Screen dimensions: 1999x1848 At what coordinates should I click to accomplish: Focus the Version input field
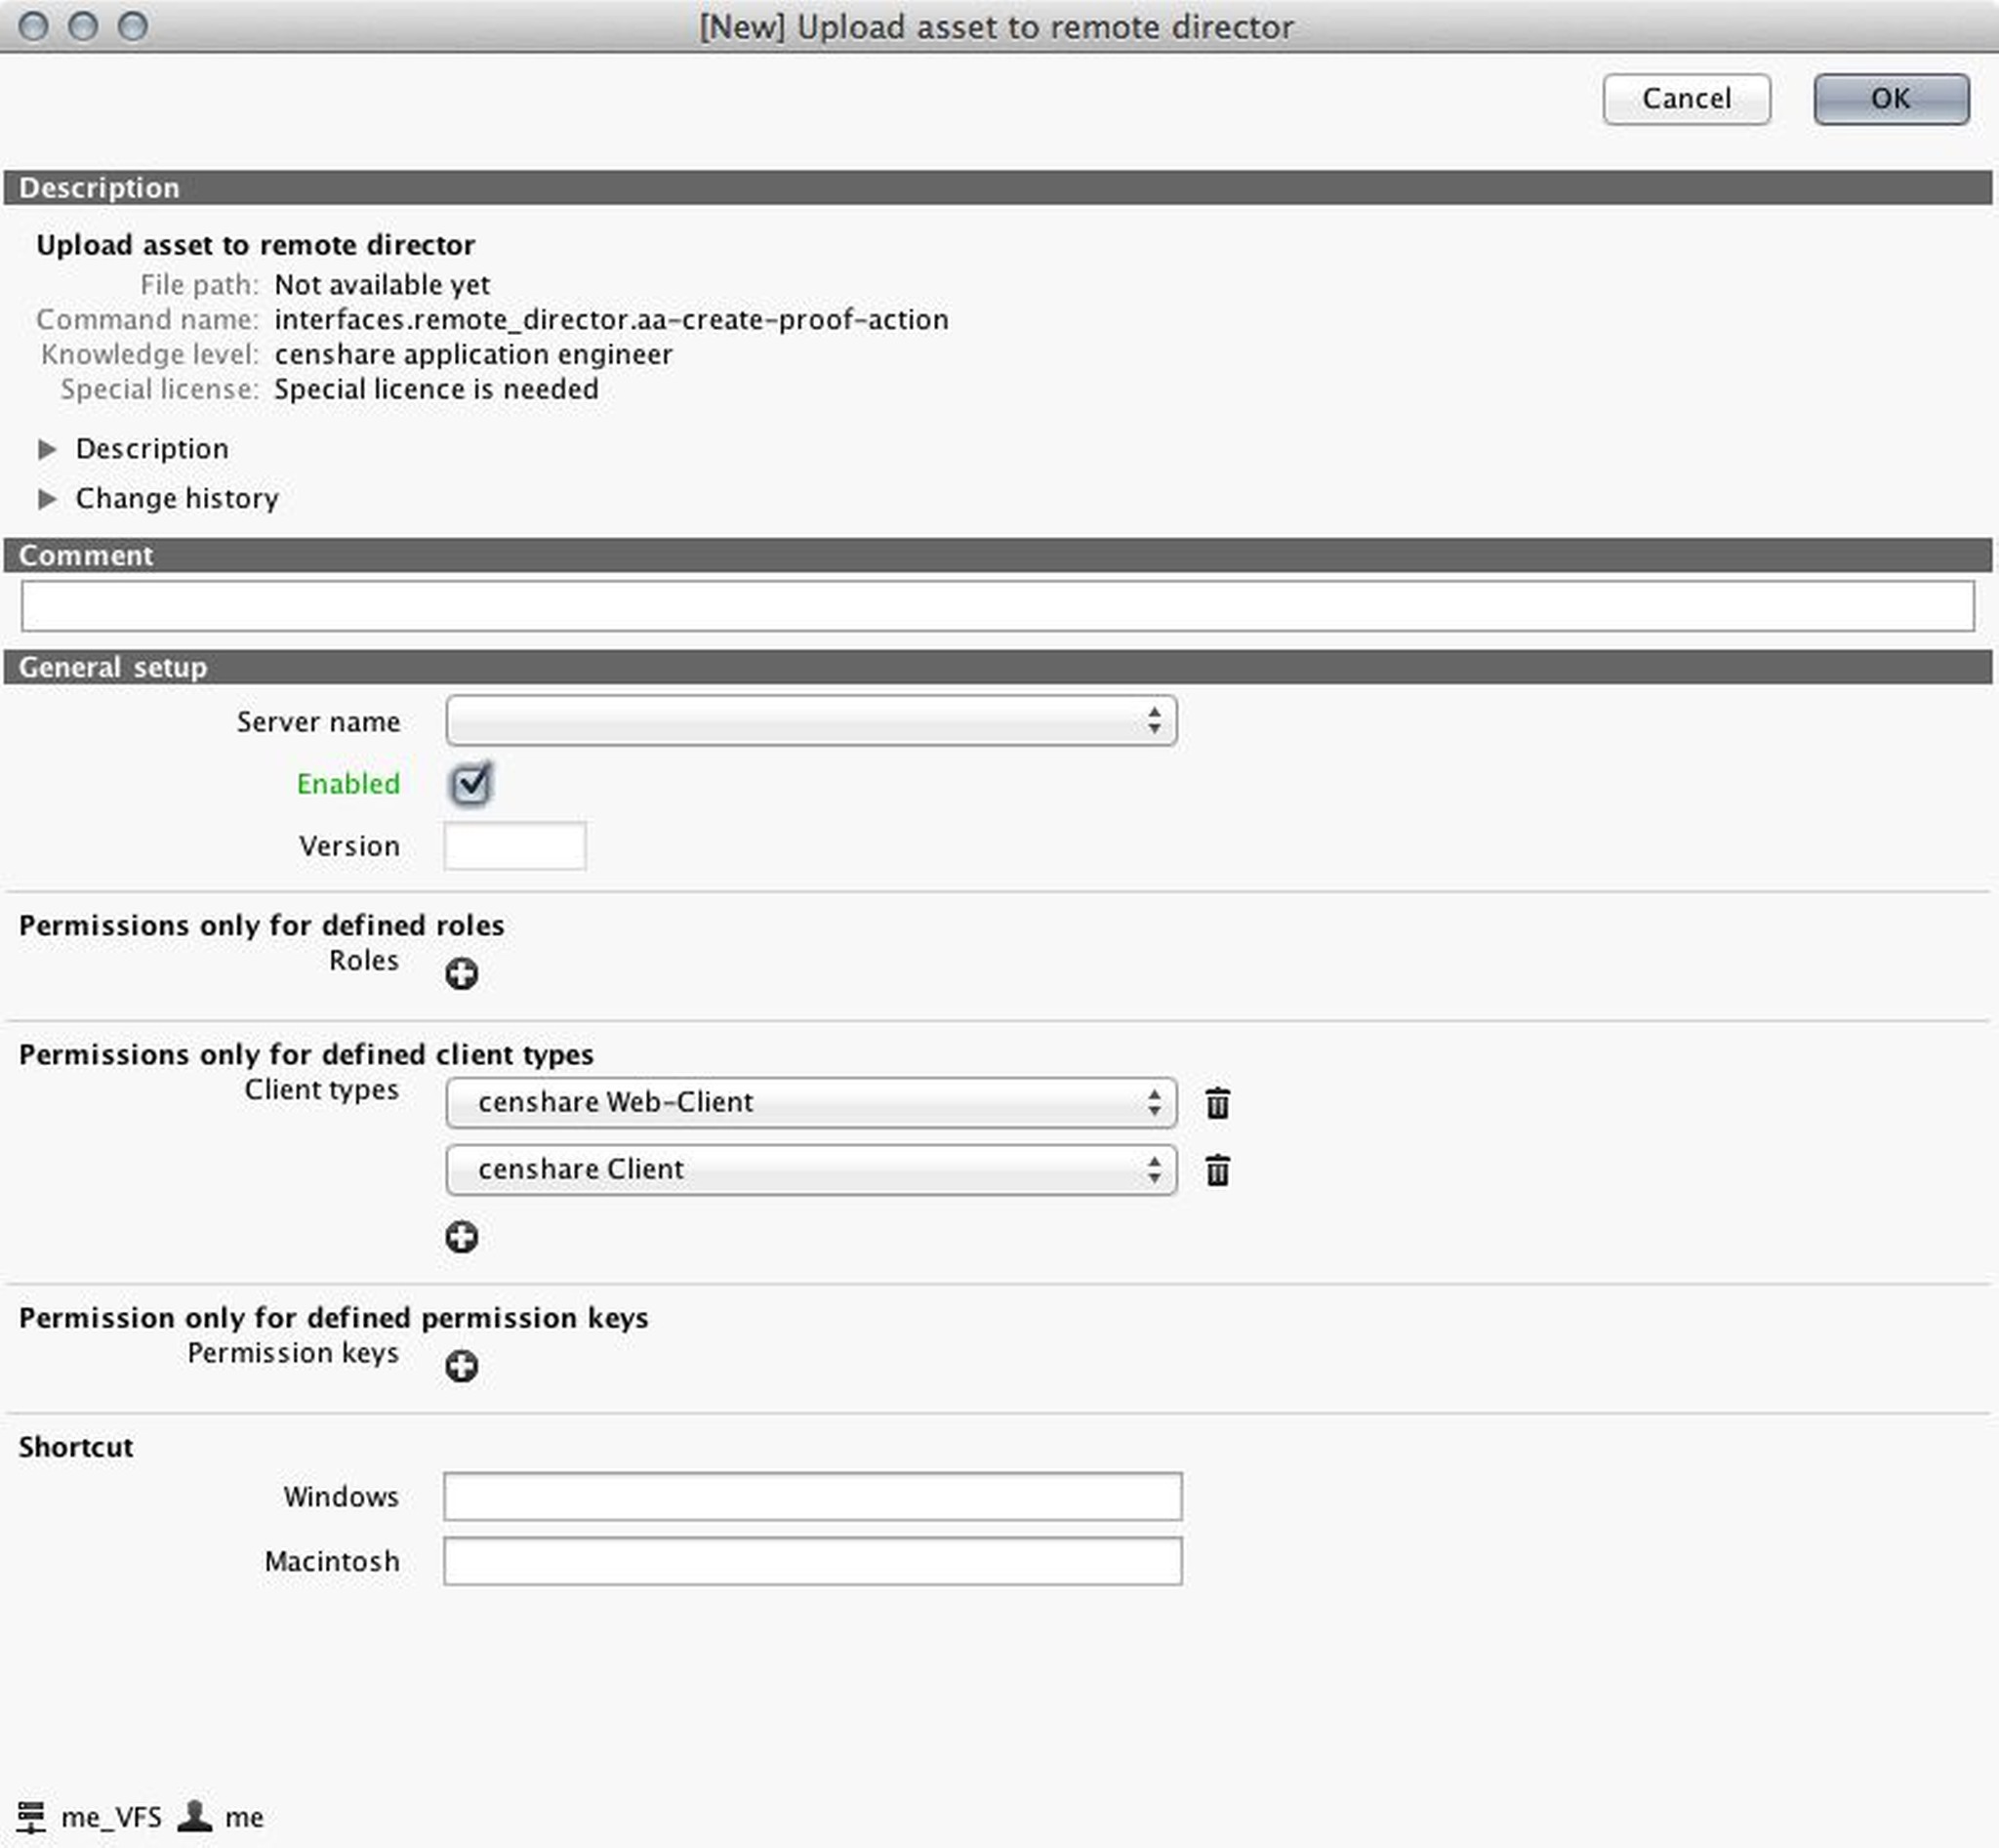coord(515,846)
